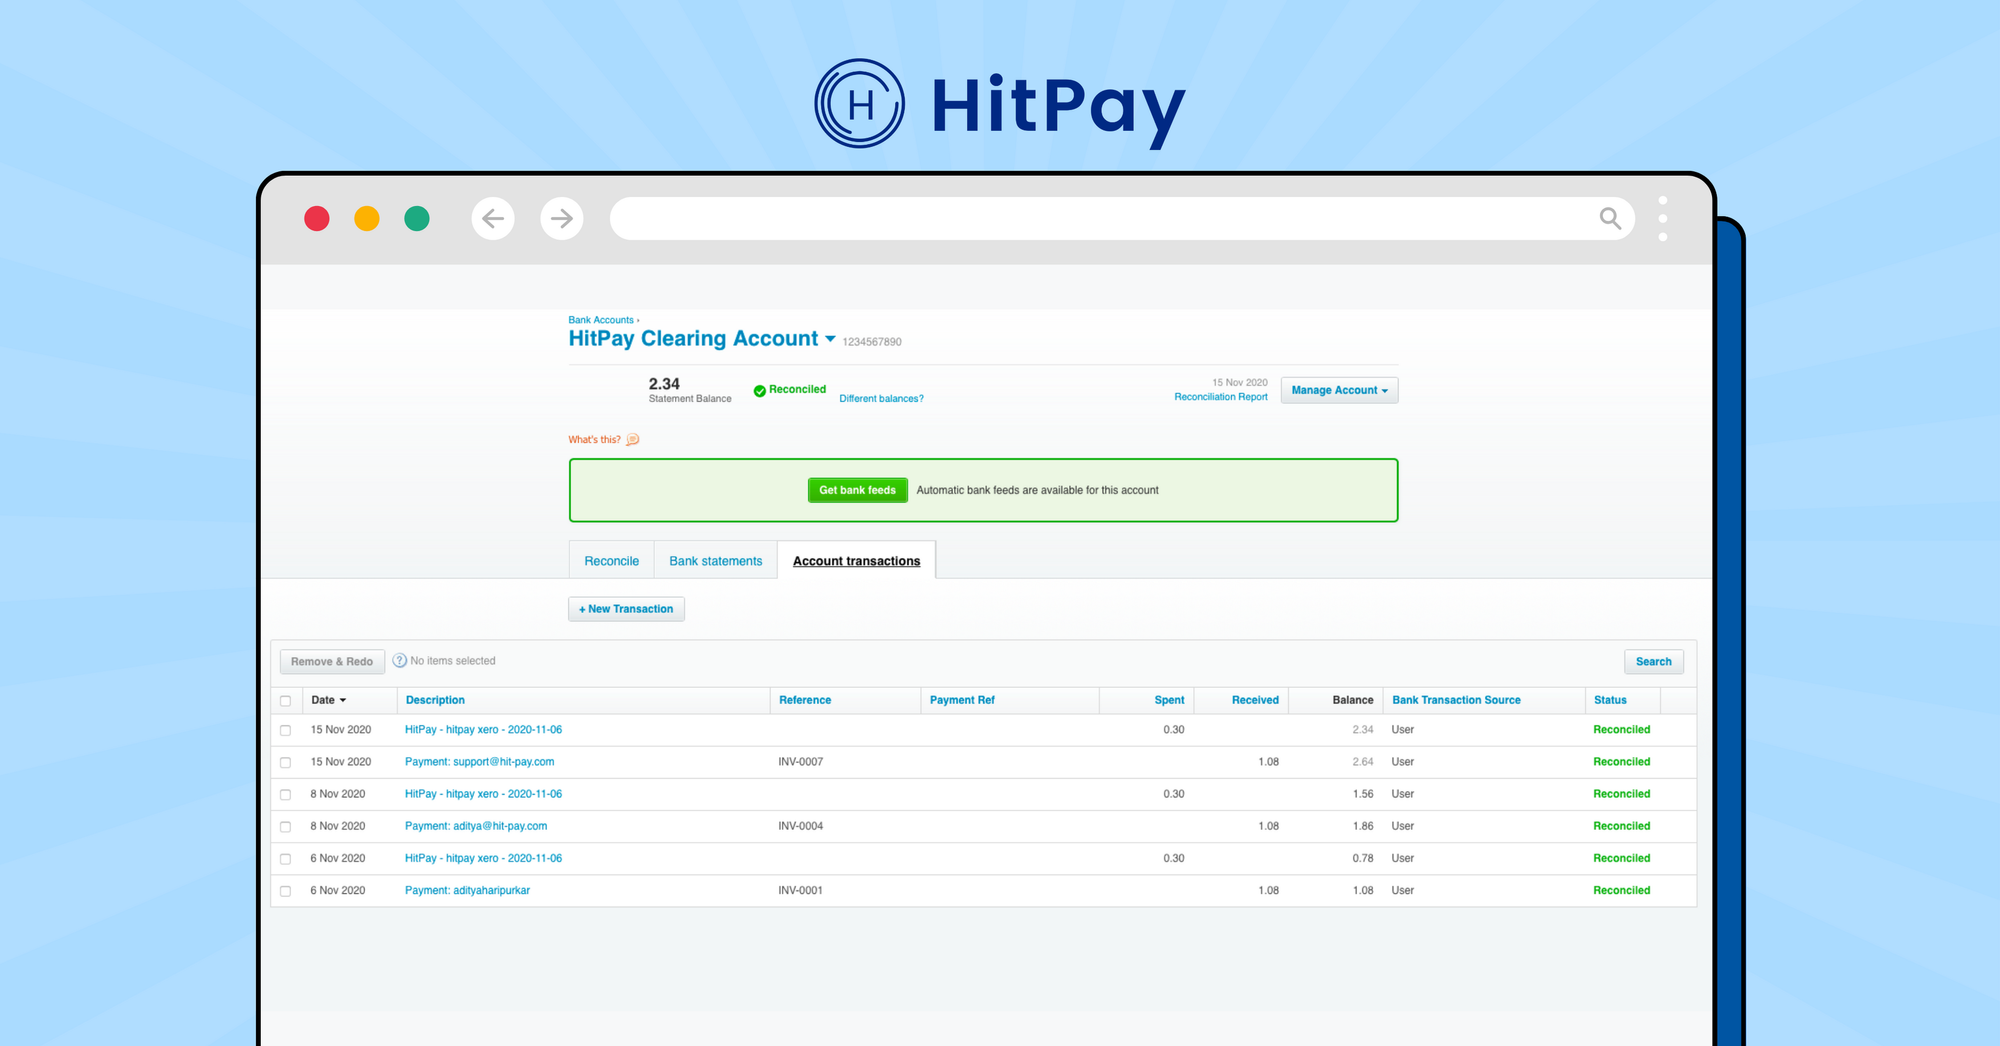Click the Reference column header
Image resolution: width=2000 pixels, height=1046 pixels.
coord(805,700)
